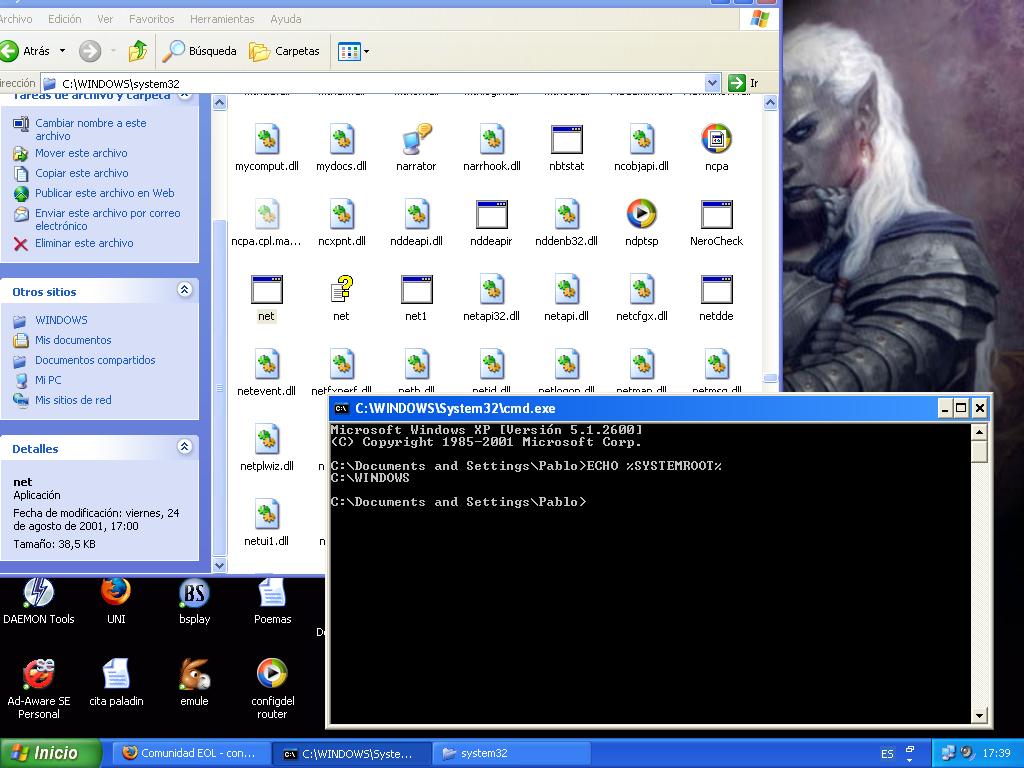Select the nbtstat application icon
Image resolution: width=1024 pixels, height=768 pixels.
tap(566, 138)
